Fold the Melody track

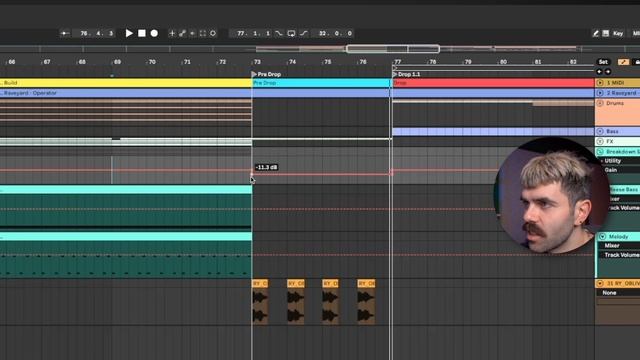point(602,237)
